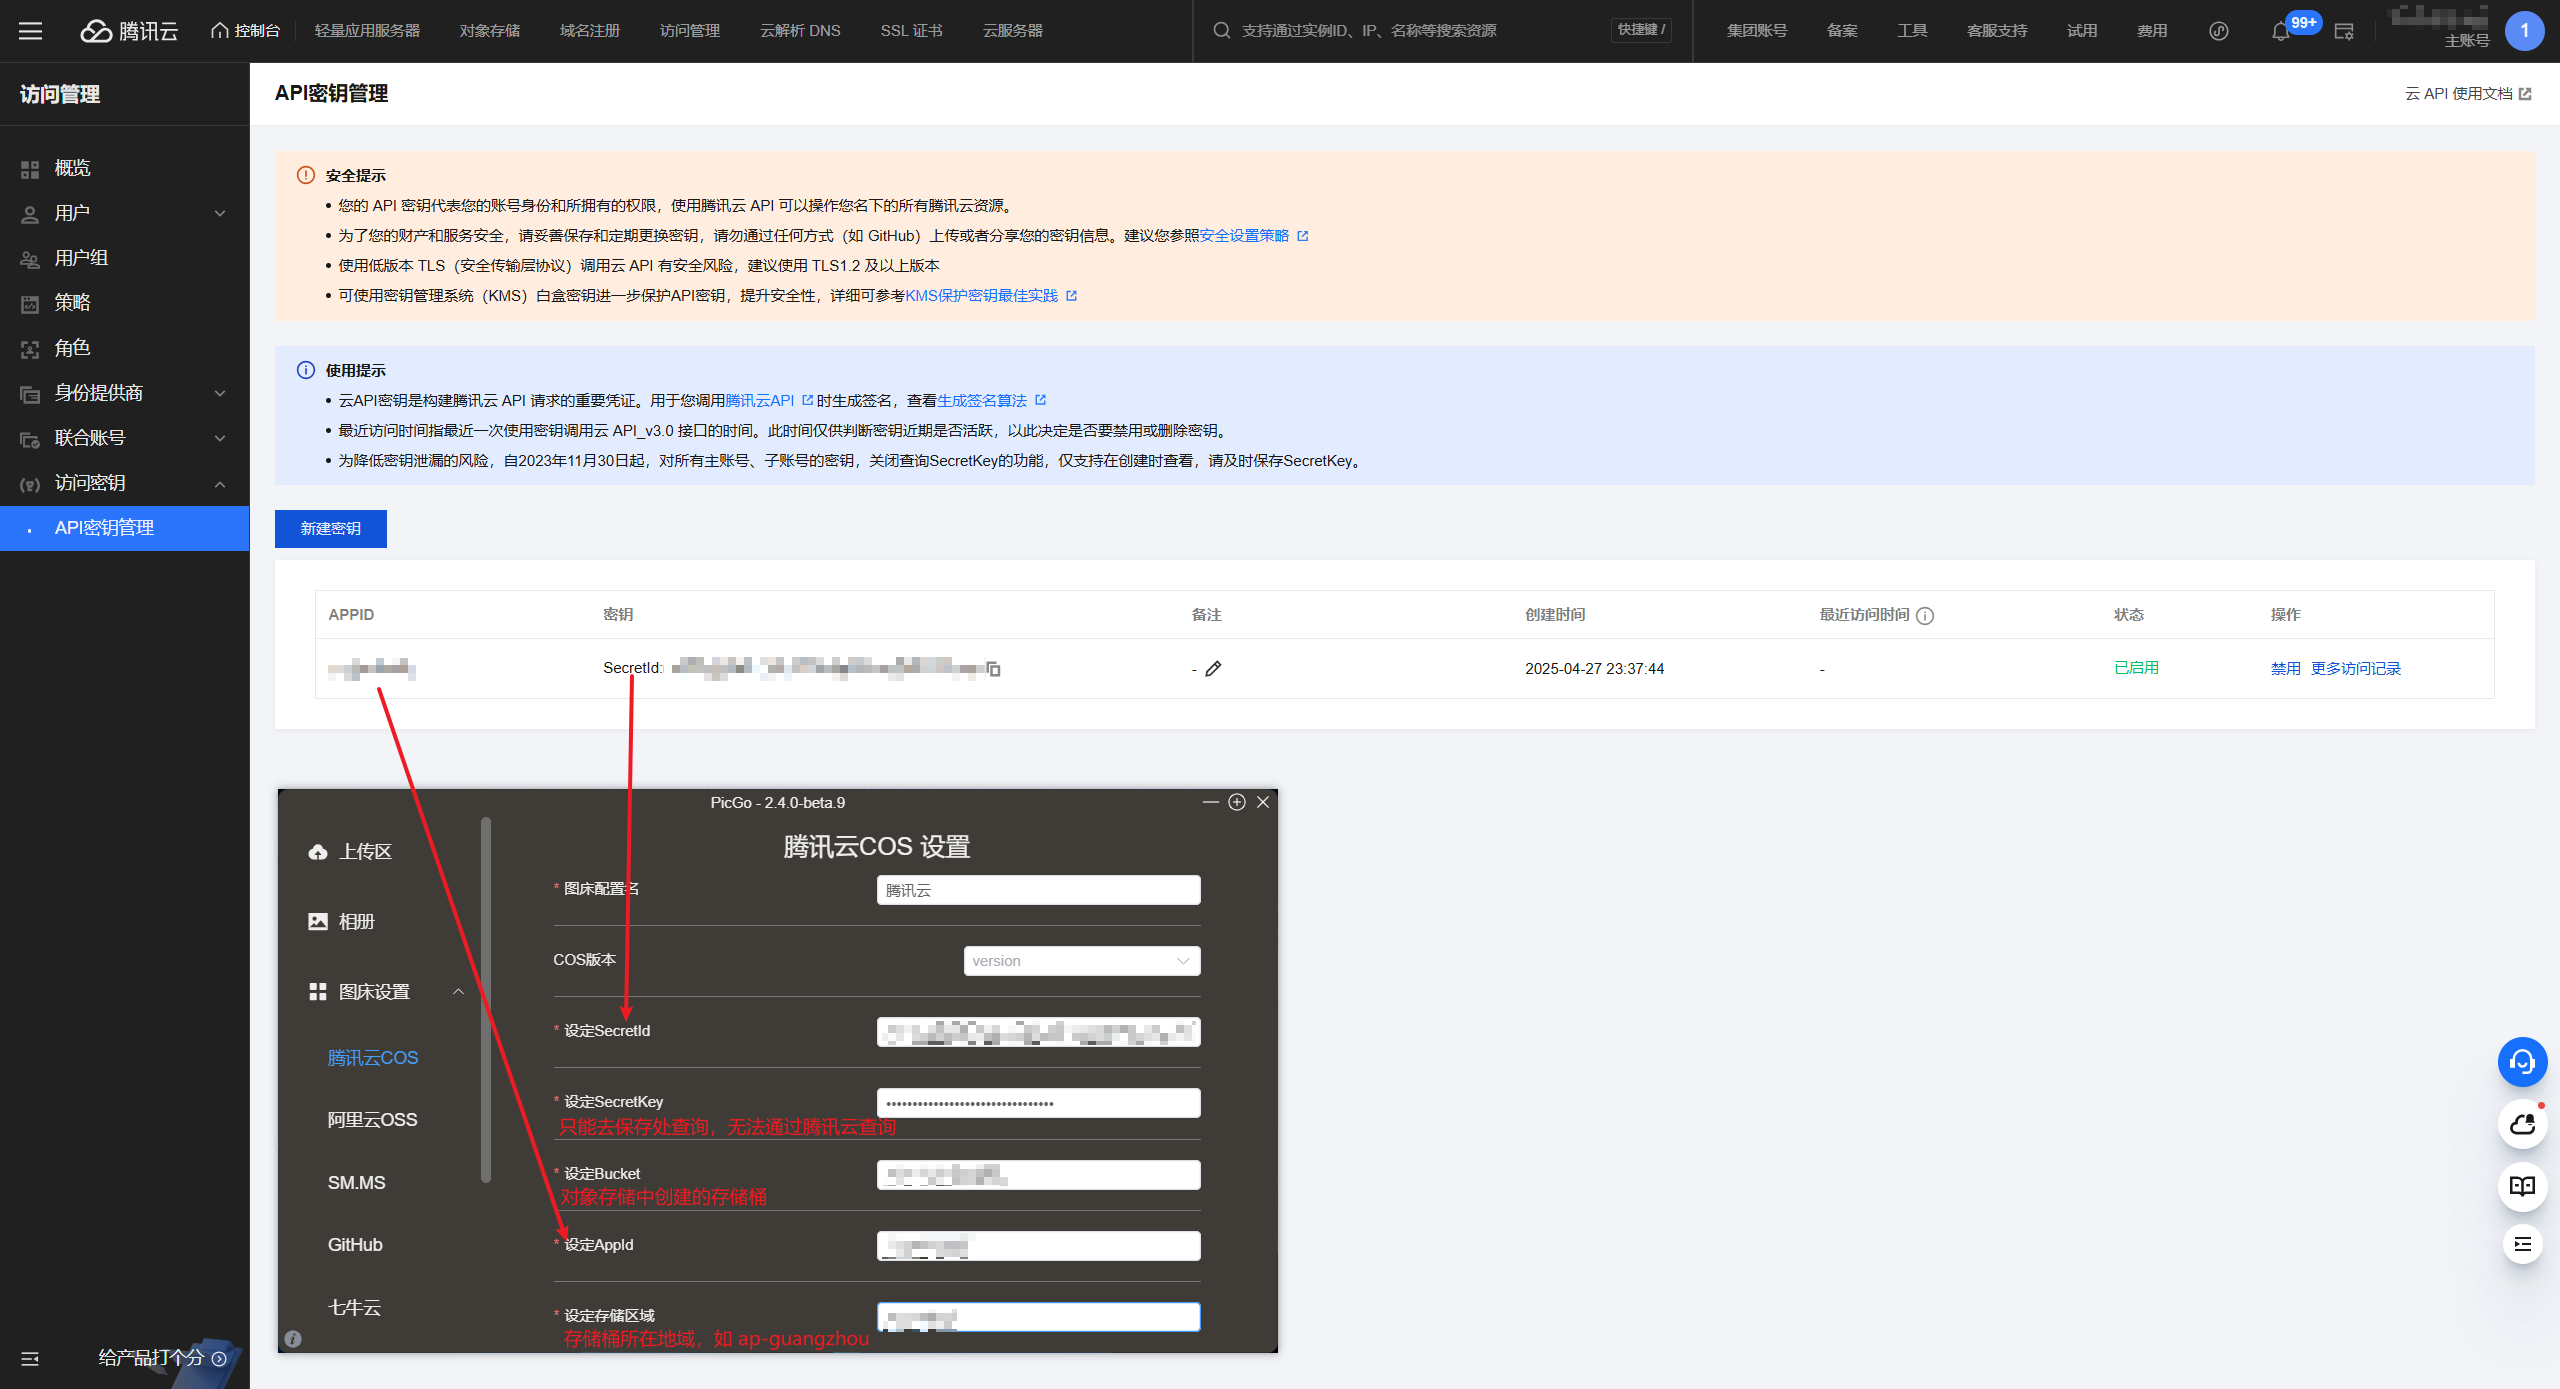
Task: Click the card icon beside the notification bell
Action: coord(2344,31)
